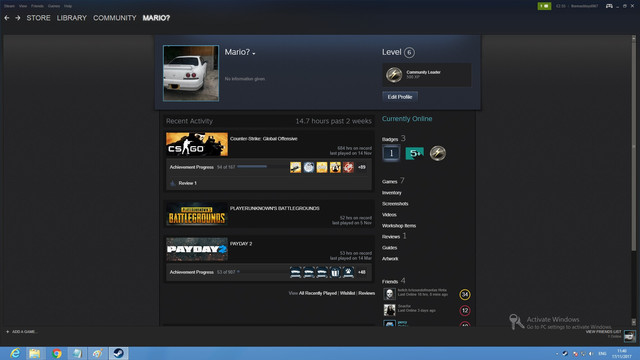This screenshot has width=640, height=360.
Task: Expand the +48 PAYDAY 2 achievements
Action: coord(362,272)
